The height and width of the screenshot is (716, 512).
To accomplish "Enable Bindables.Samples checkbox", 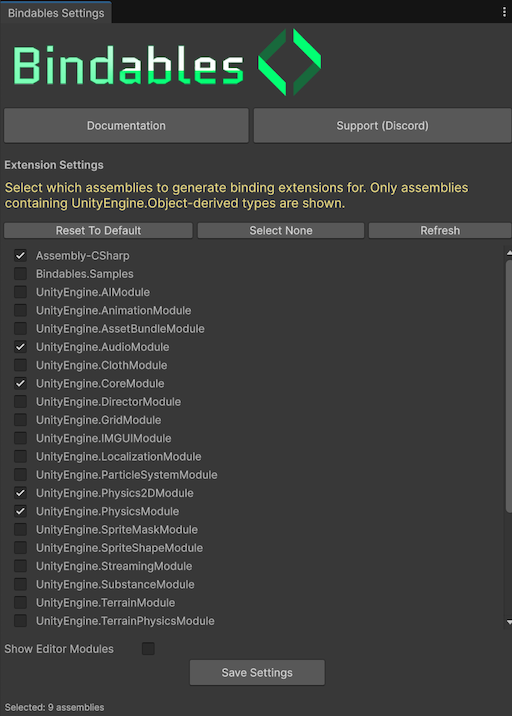I will click(x=20, y=274).
